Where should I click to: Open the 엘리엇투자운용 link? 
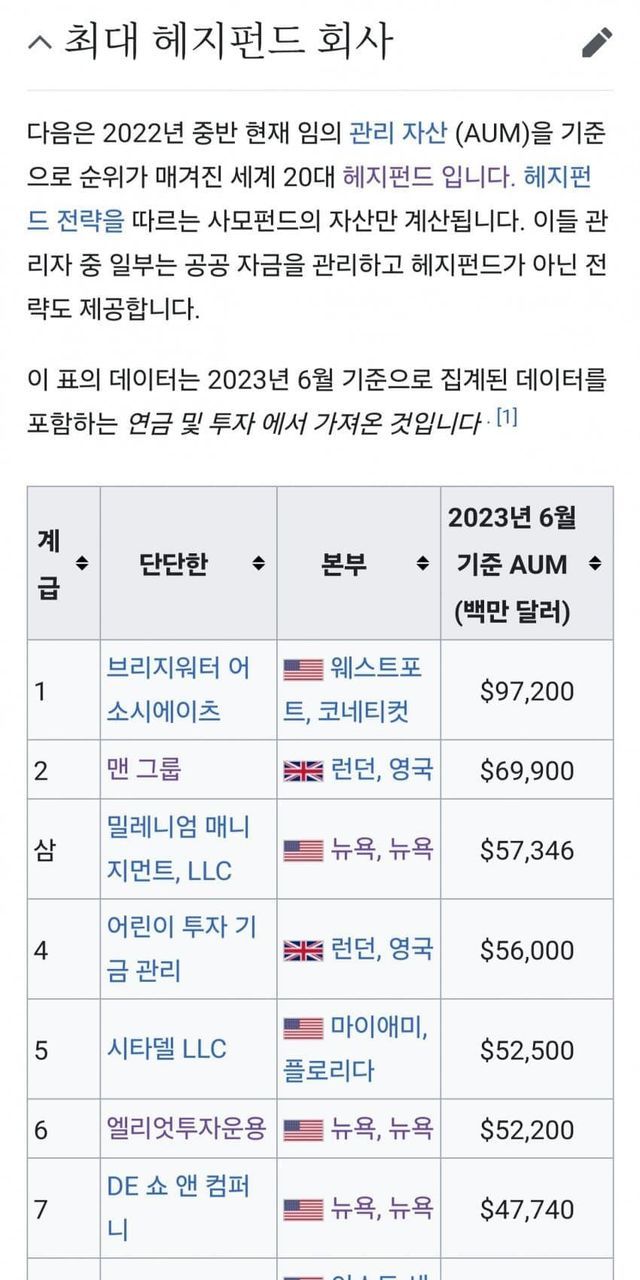click(186, 1130)
